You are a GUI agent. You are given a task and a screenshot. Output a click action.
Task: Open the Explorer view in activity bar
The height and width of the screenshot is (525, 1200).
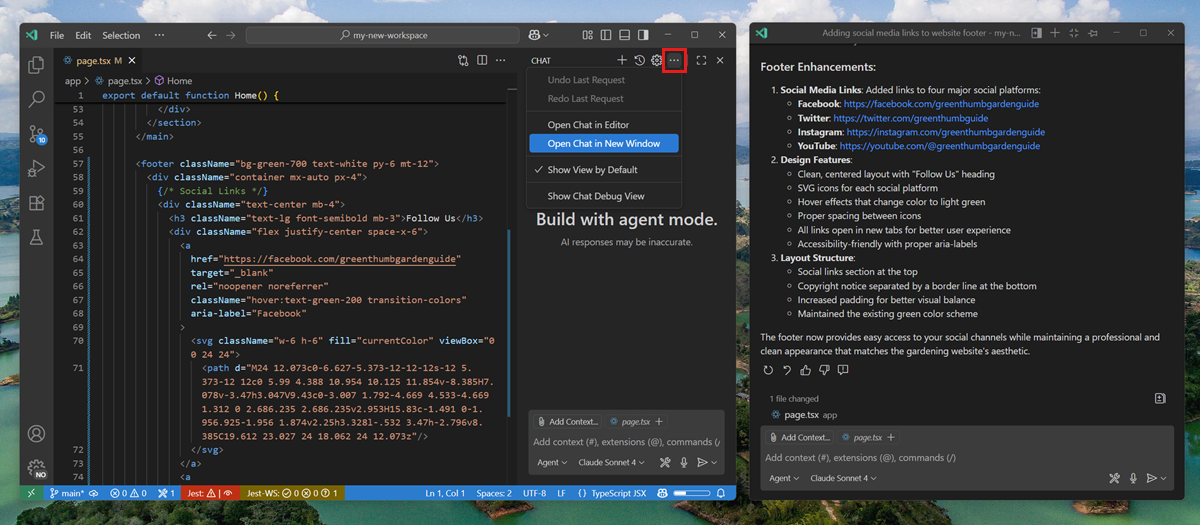click(x=36, y=65)
